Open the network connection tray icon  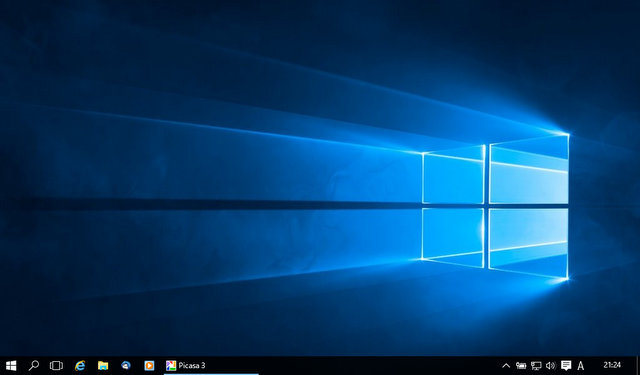[536, 366]
